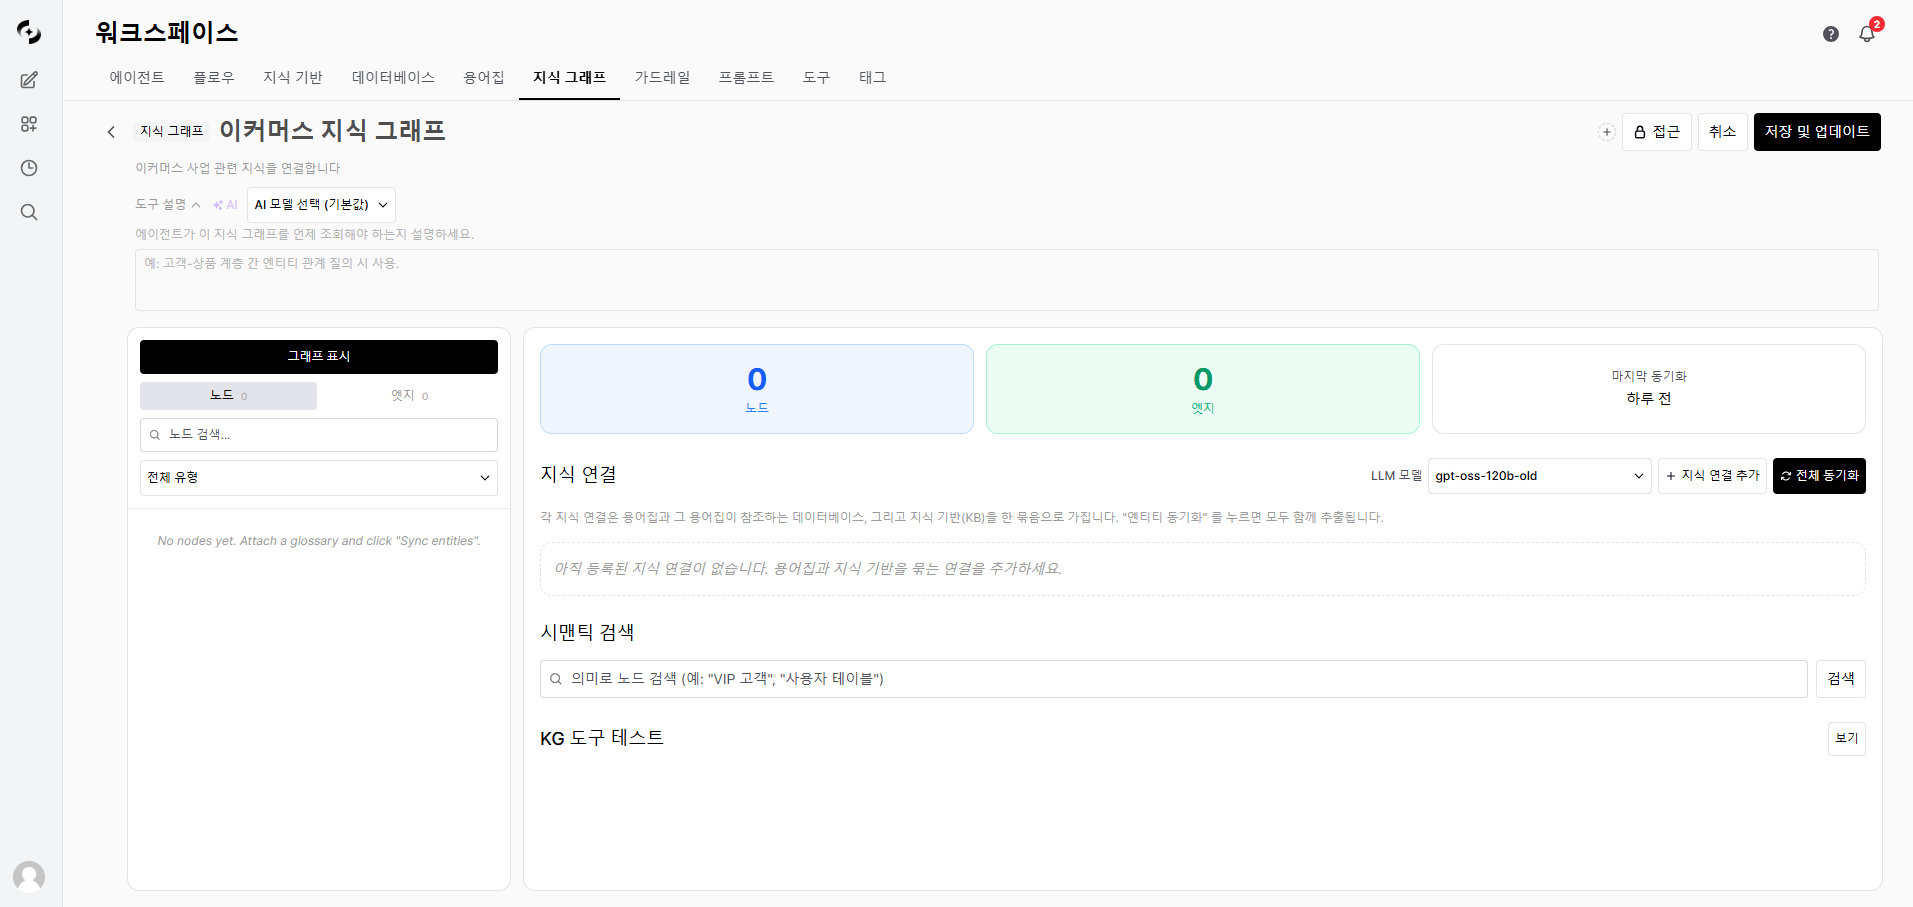Click the 접근 access button

pos(1656,132)
